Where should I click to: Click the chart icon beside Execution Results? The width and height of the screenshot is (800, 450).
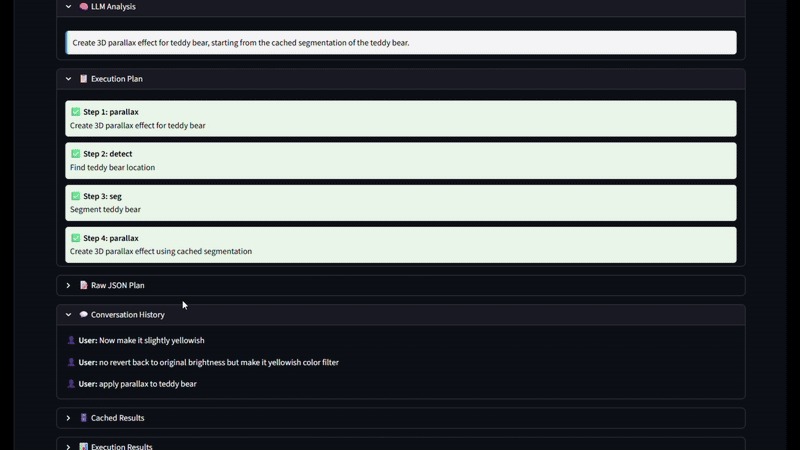point(84,446)
